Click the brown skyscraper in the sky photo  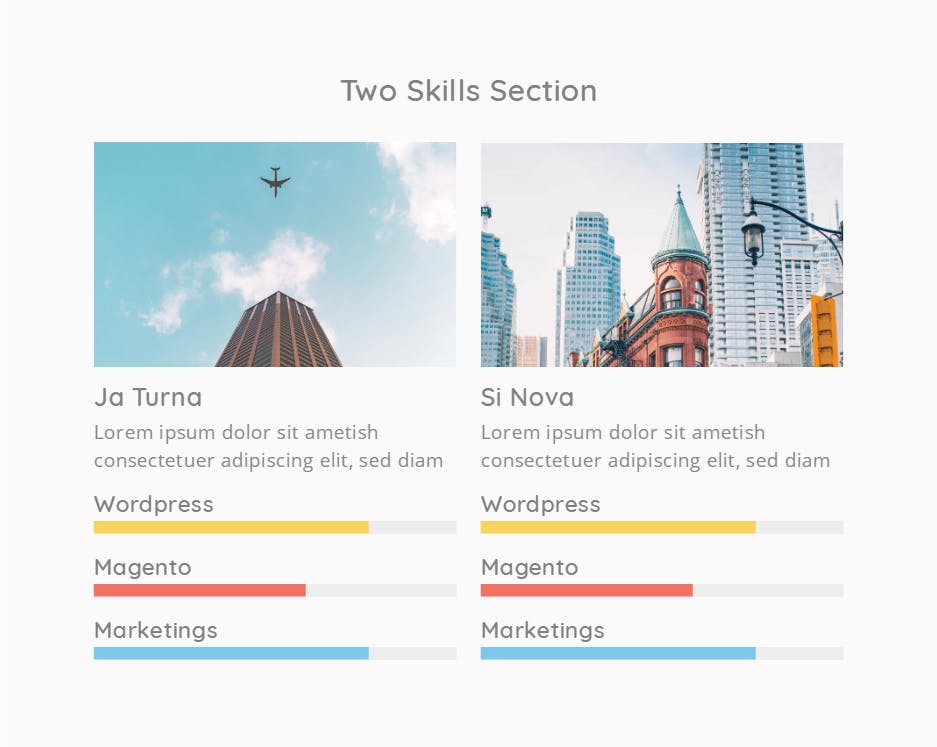click(278, 330)
